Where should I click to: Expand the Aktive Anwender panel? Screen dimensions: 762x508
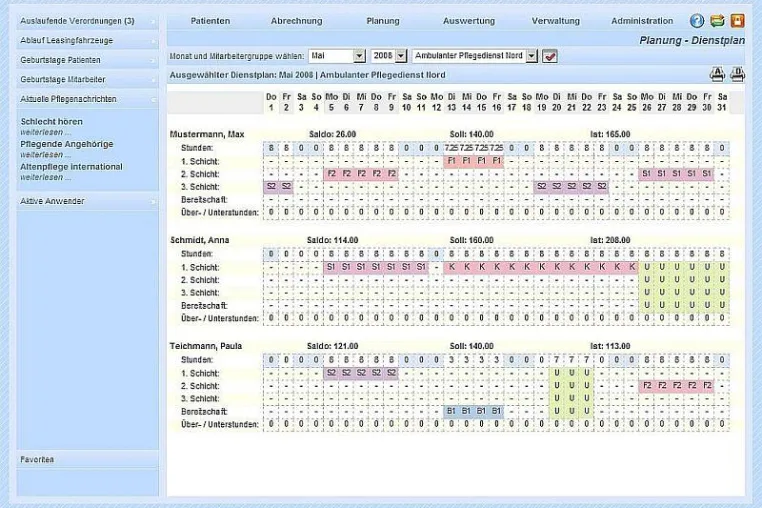point(87,201)
